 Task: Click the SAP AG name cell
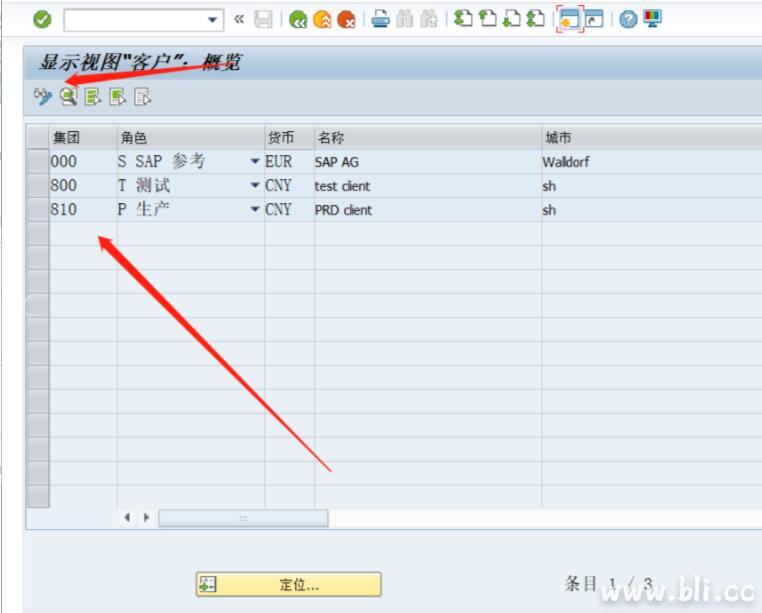428,161
